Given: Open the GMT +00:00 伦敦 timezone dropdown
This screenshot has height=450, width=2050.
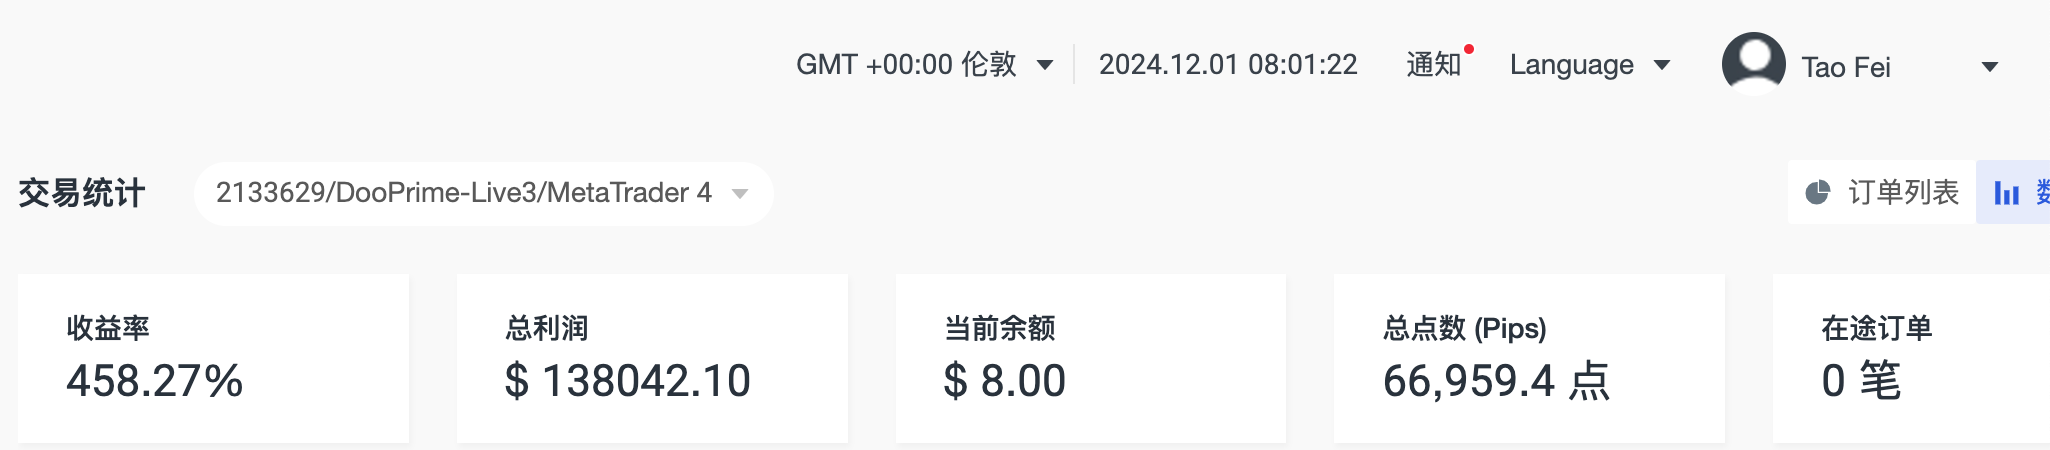Looking at the screenshot, I should coord(924,65).
